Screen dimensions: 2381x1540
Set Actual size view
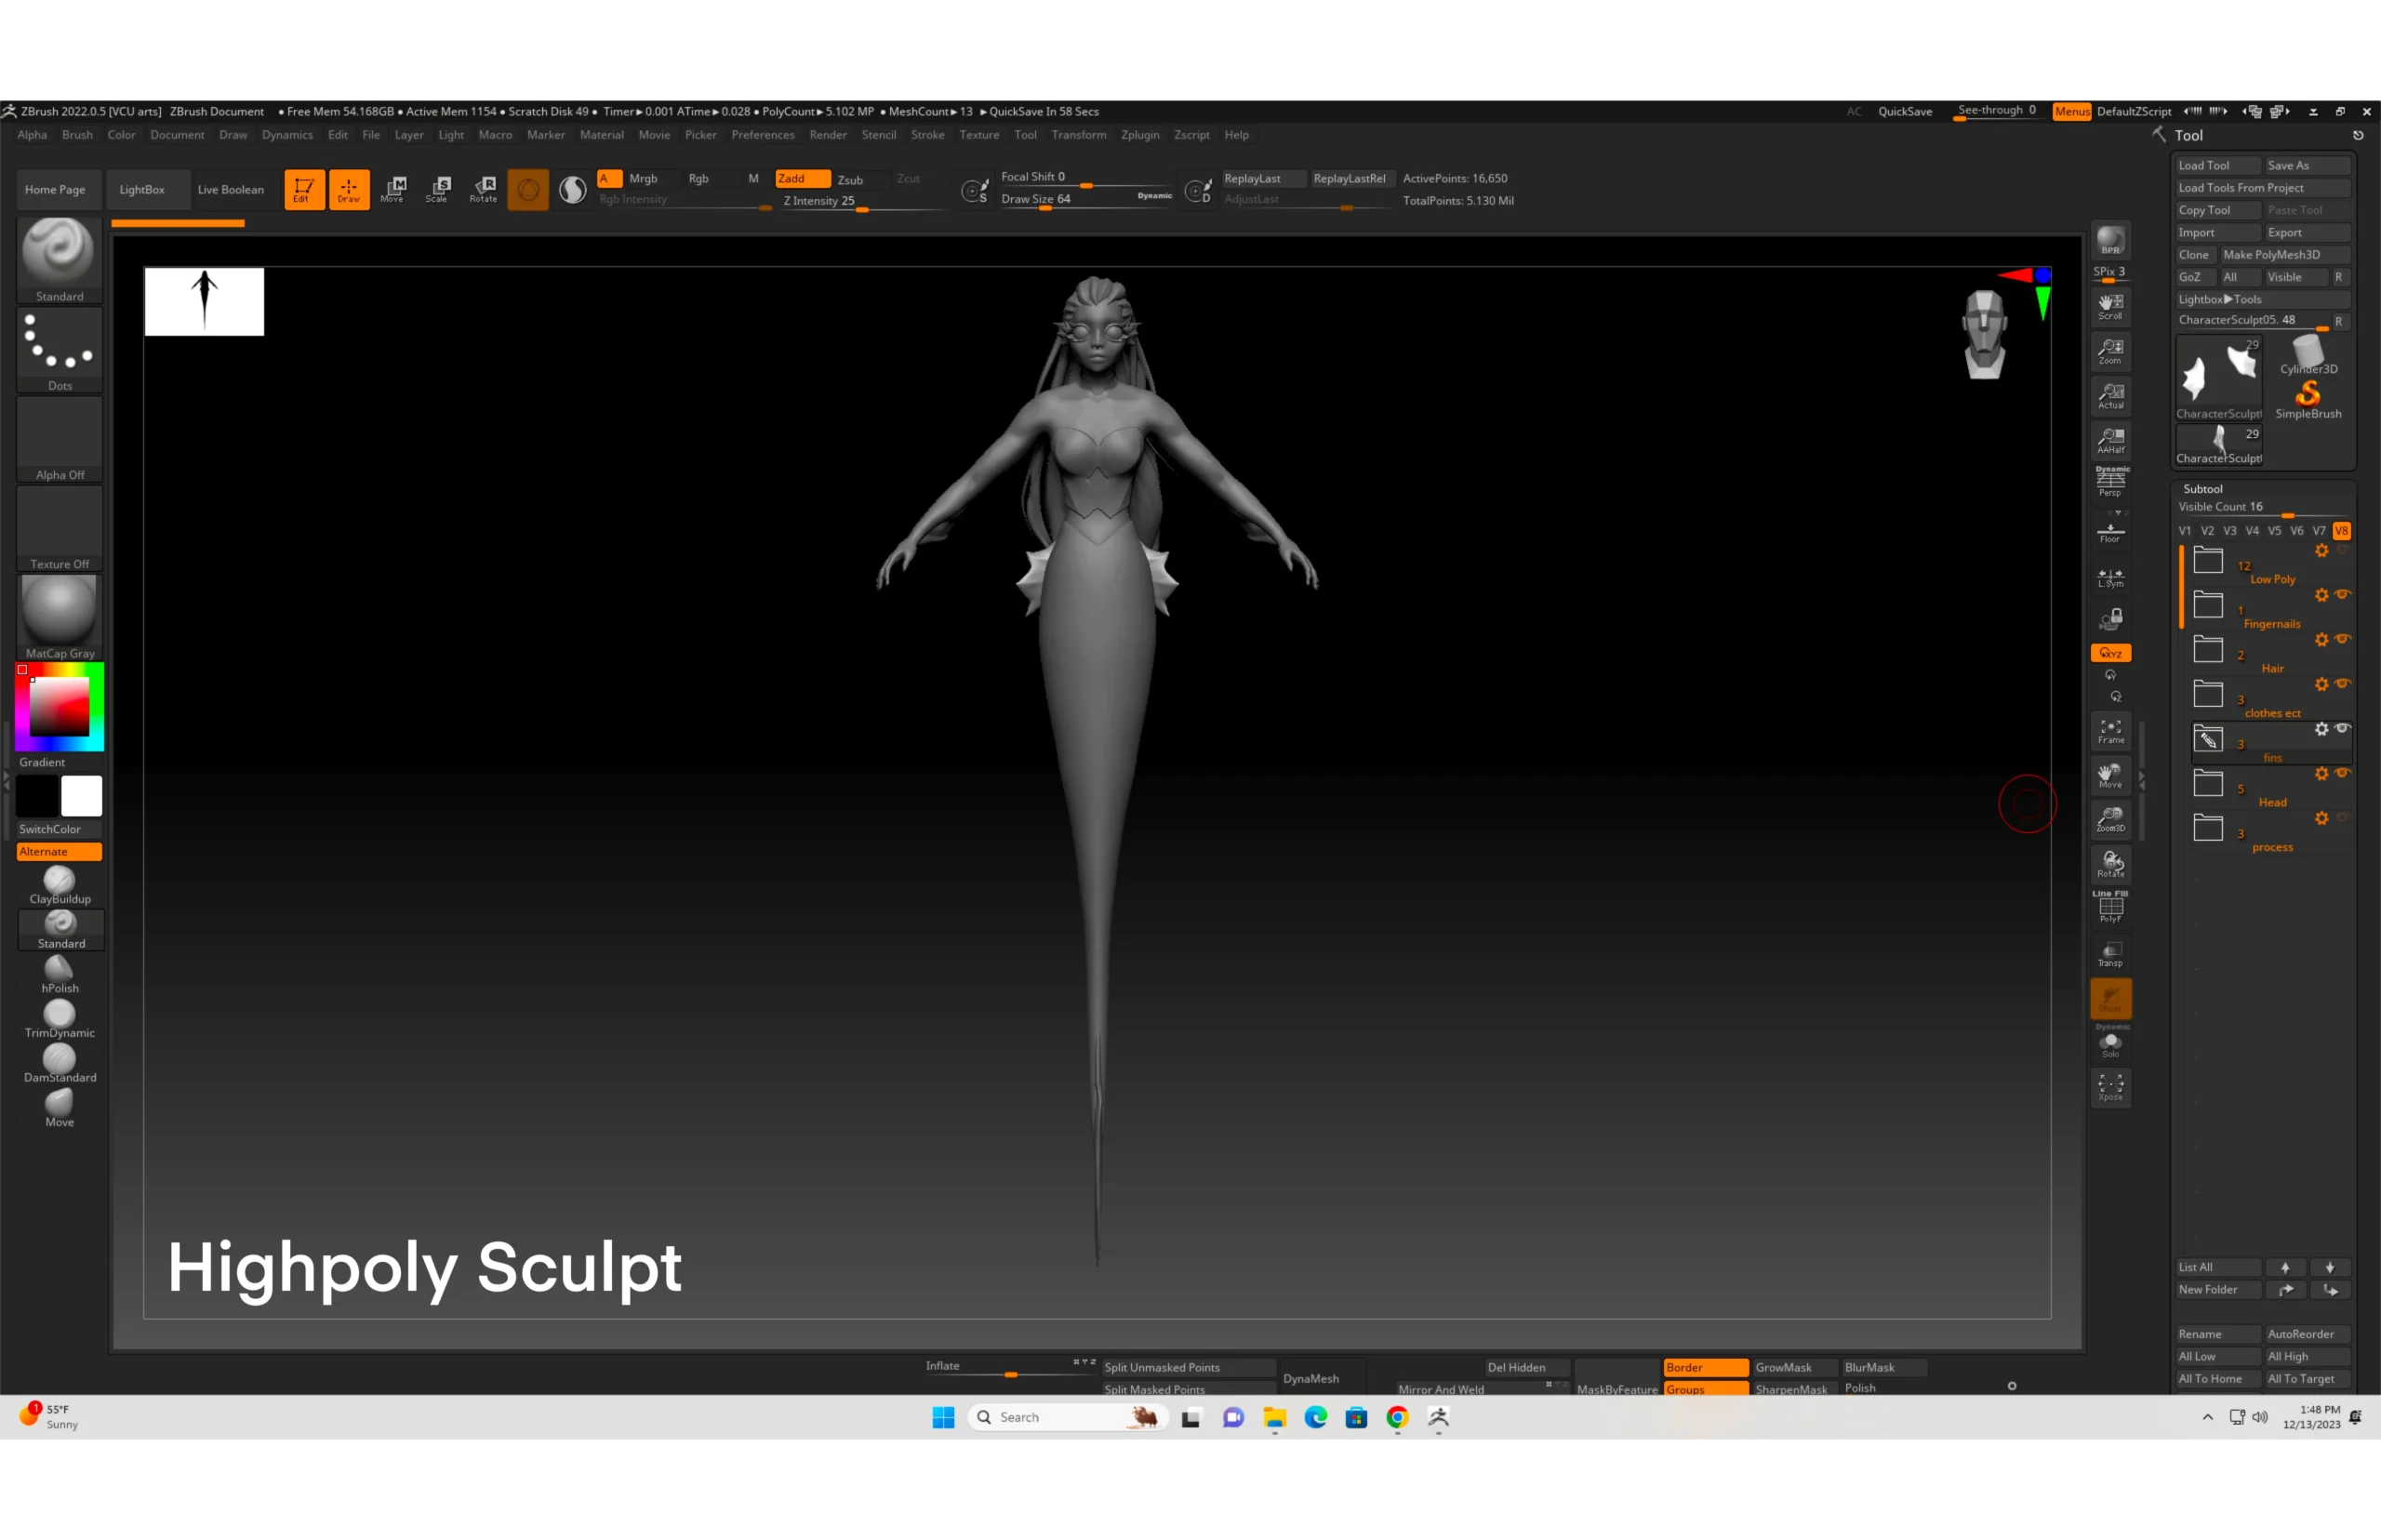tap(2110, 396)
